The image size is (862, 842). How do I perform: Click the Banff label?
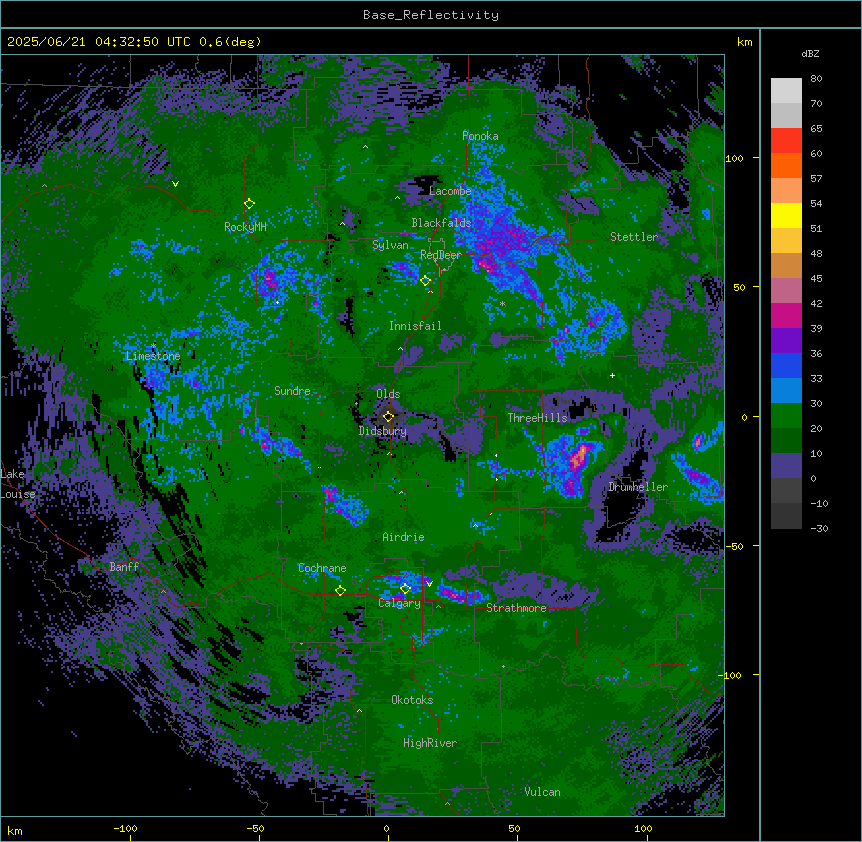pos(124,567)
